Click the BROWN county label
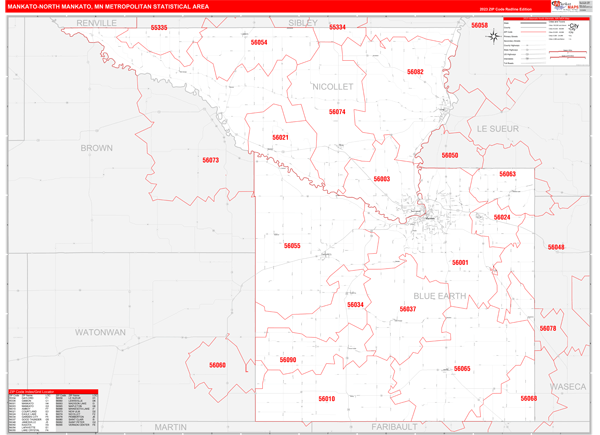This screenshot has width=600, height=435. pyautogui.click(x=97, y=147)
